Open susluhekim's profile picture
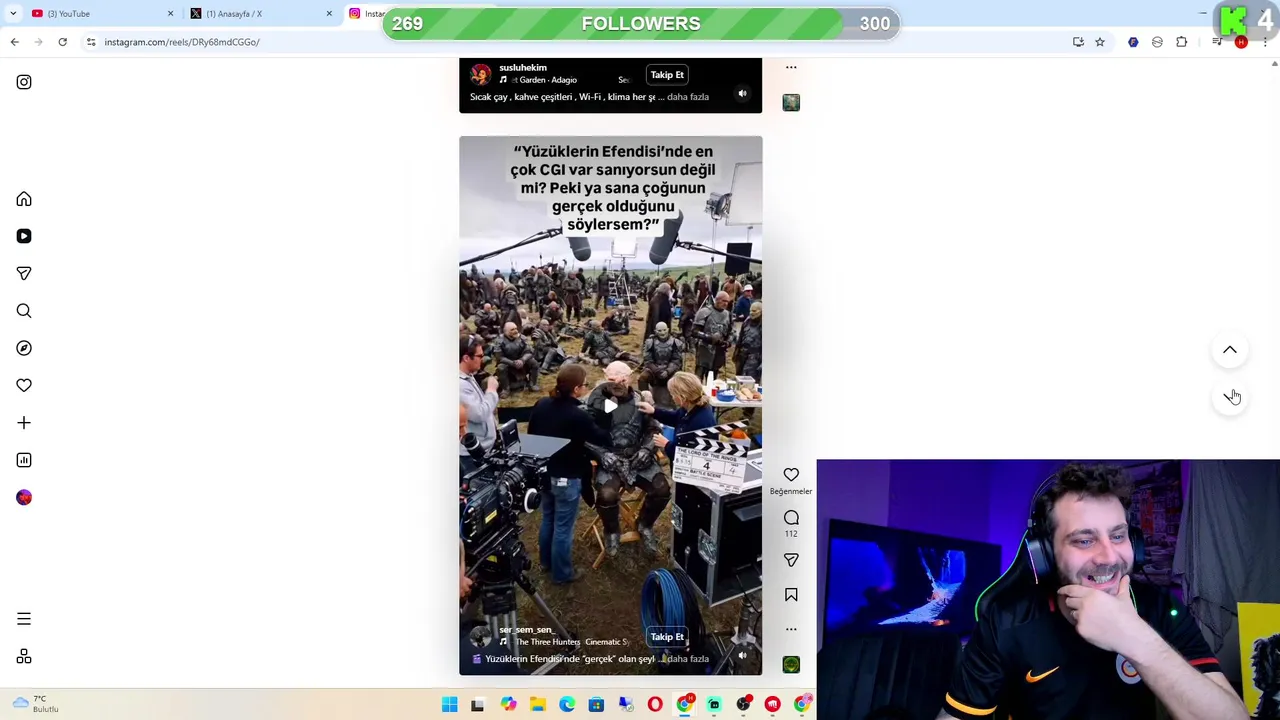This screenshot has width=1280, height=720. pyautogui.click(x=481, y=75)
